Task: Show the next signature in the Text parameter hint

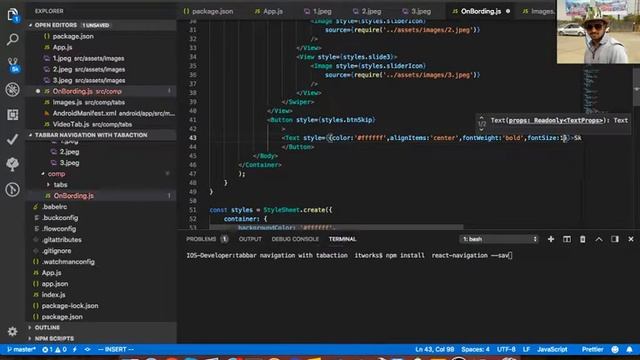Action: tap(482, 129)
